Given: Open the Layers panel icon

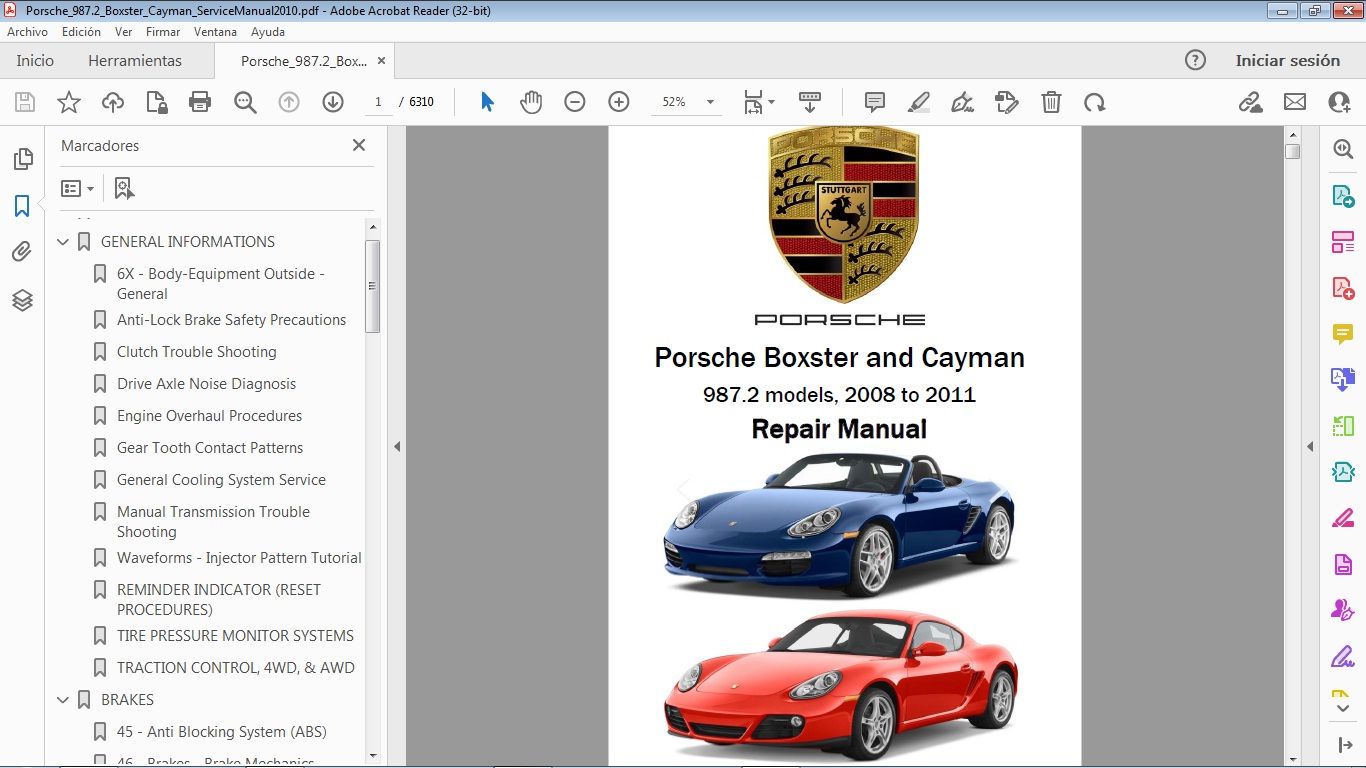Looking at the screenshot, I should click(22, 300).
